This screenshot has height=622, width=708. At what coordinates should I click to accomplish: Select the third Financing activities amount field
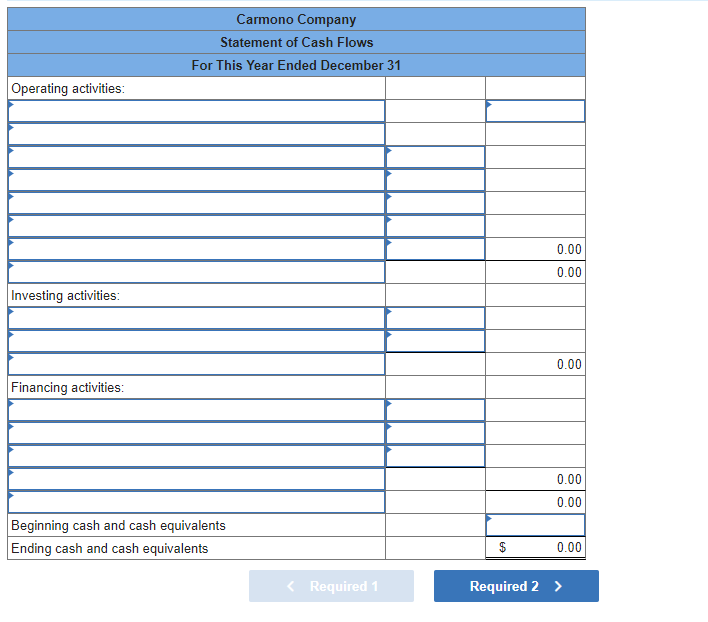435,456
